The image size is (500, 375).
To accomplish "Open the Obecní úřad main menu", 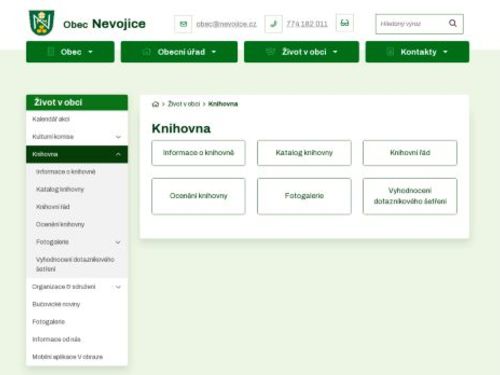I will [179, 52].
